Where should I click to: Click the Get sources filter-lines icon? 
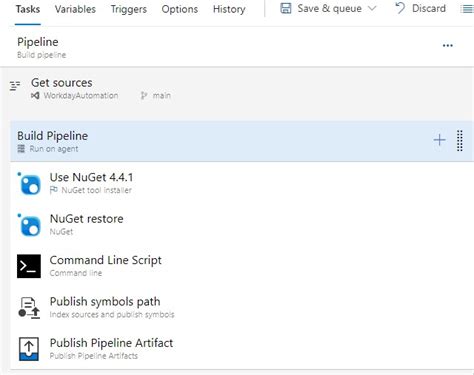pyautogui.click(x=15, y=86)
